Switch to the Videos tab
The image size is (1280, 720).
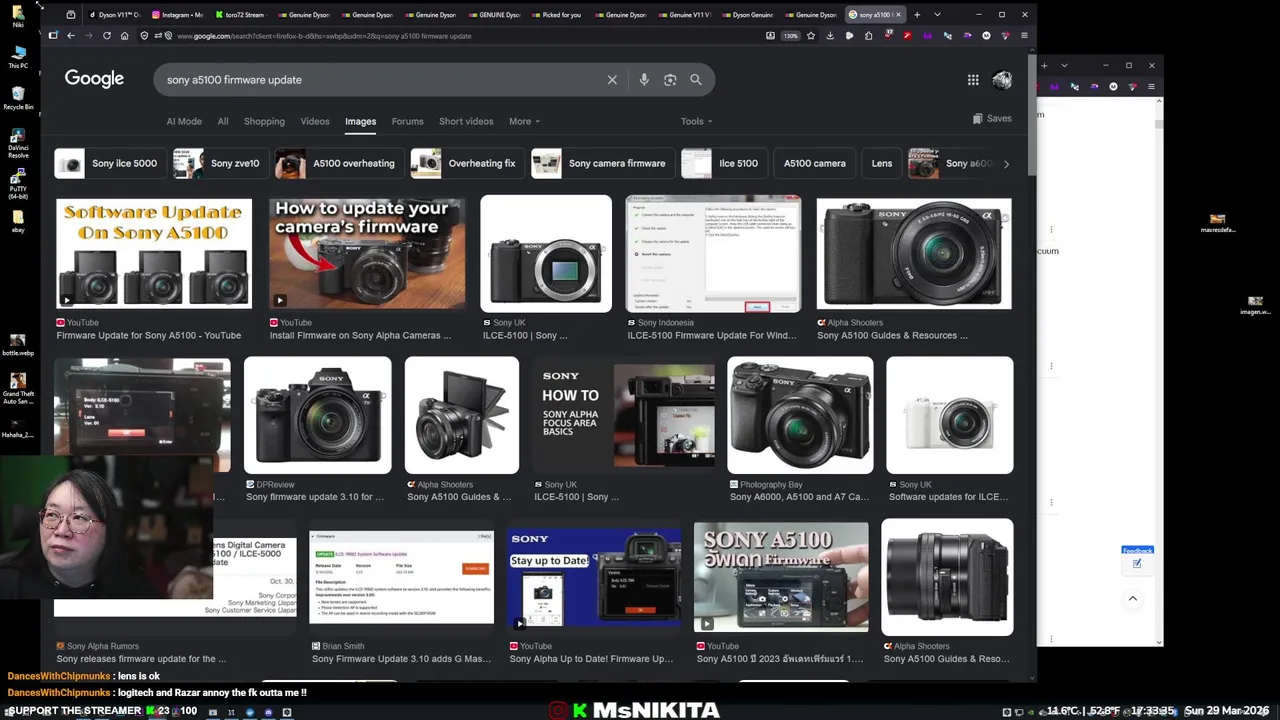click(x=315, y=121)
